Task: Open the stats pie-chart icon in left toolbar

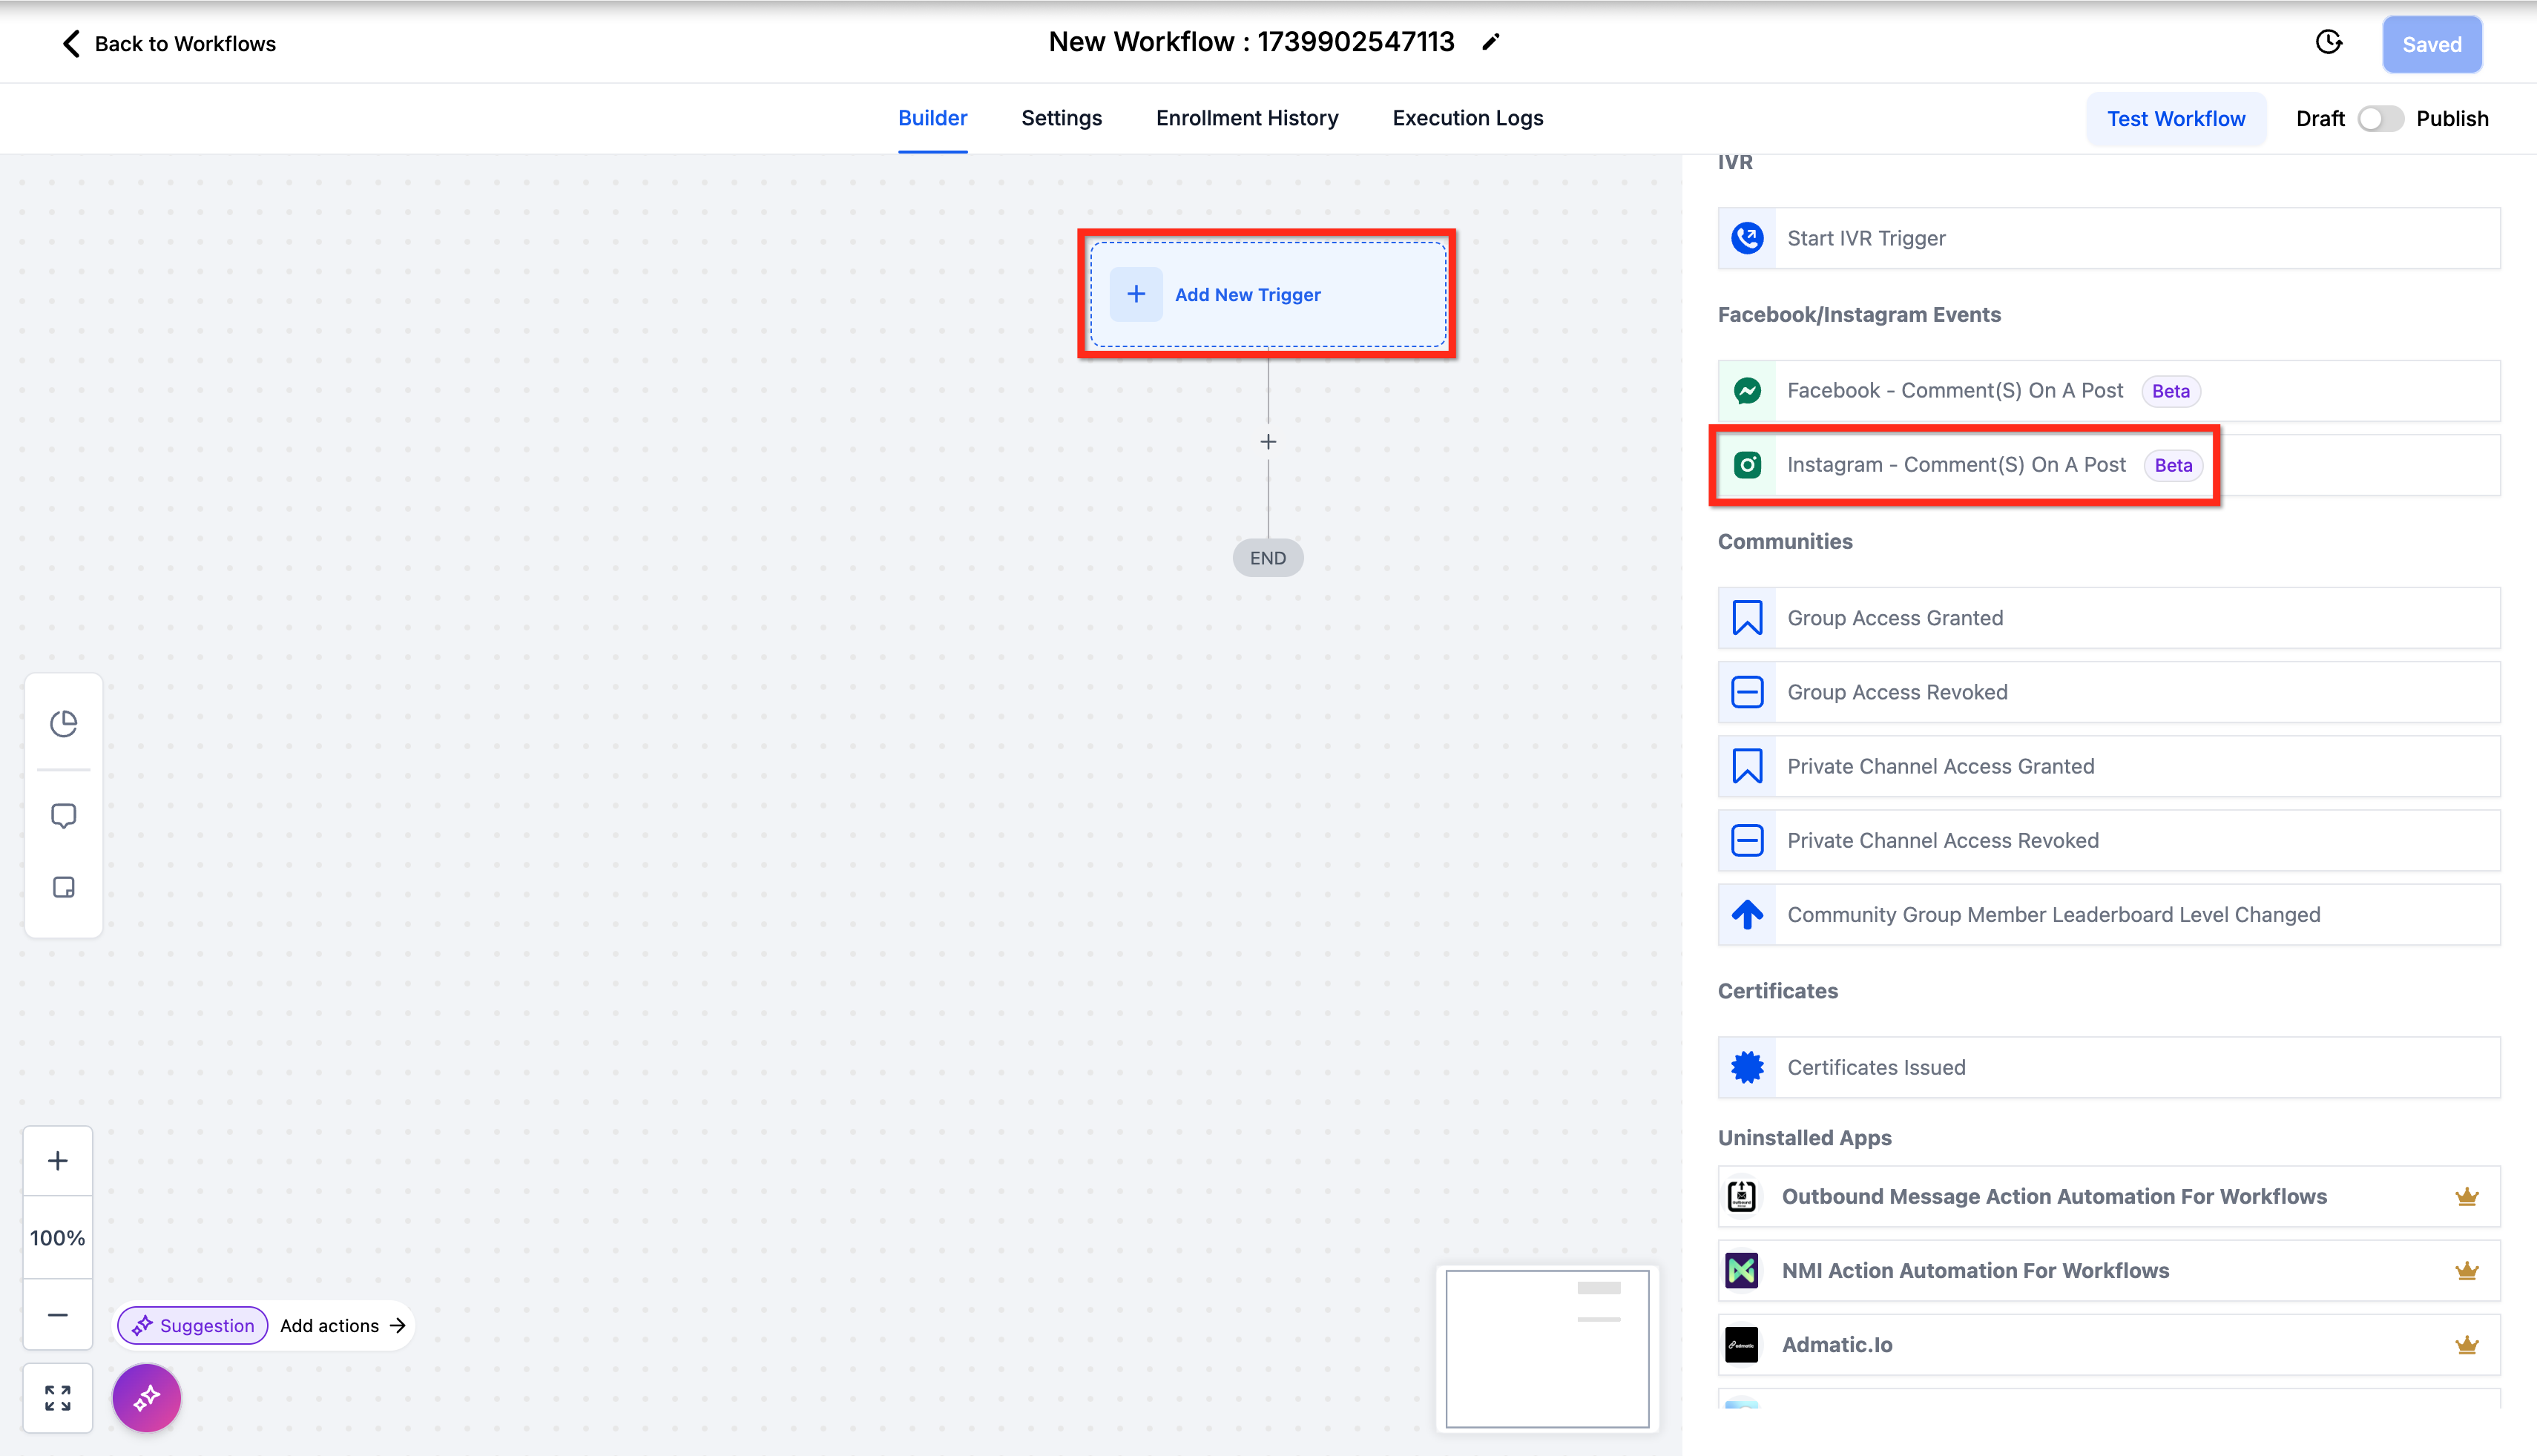Action: click(63, 723)
